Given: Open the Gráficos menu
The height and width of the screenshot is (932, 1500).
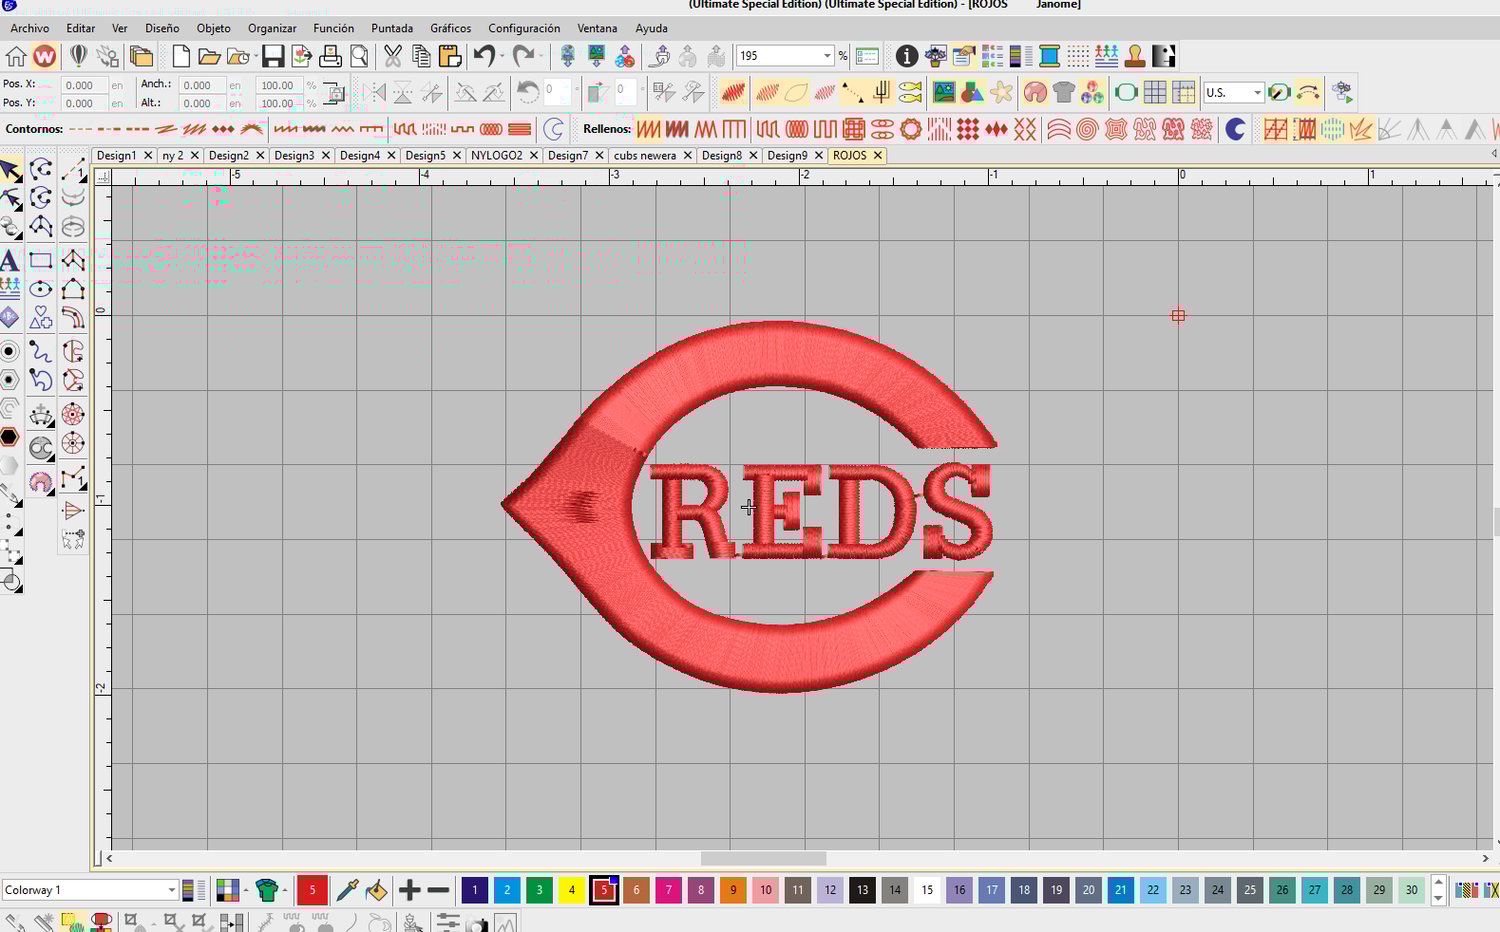Looking at the screenshot, I should click(x=451, y=28).
